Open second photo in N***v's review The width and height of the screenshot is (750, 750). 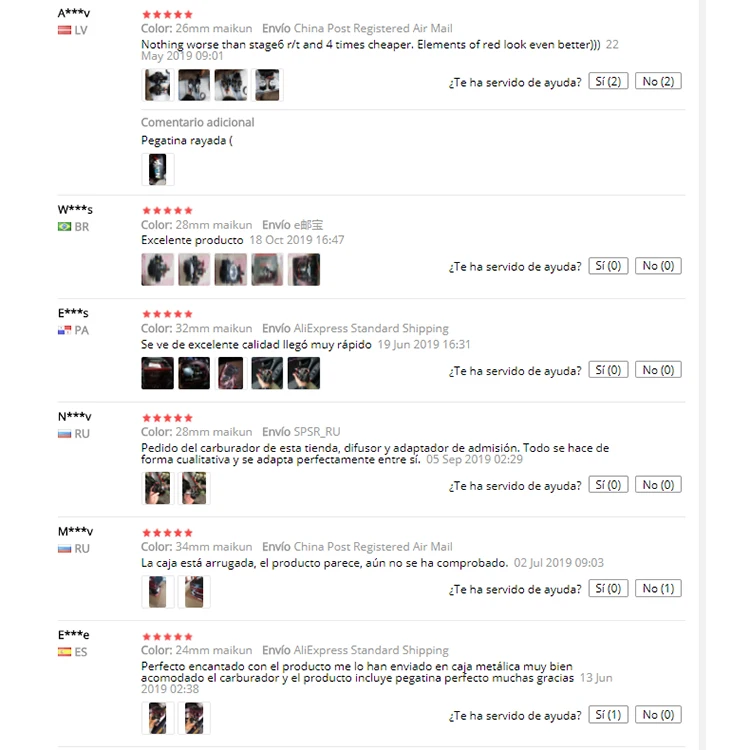point(194,488)
